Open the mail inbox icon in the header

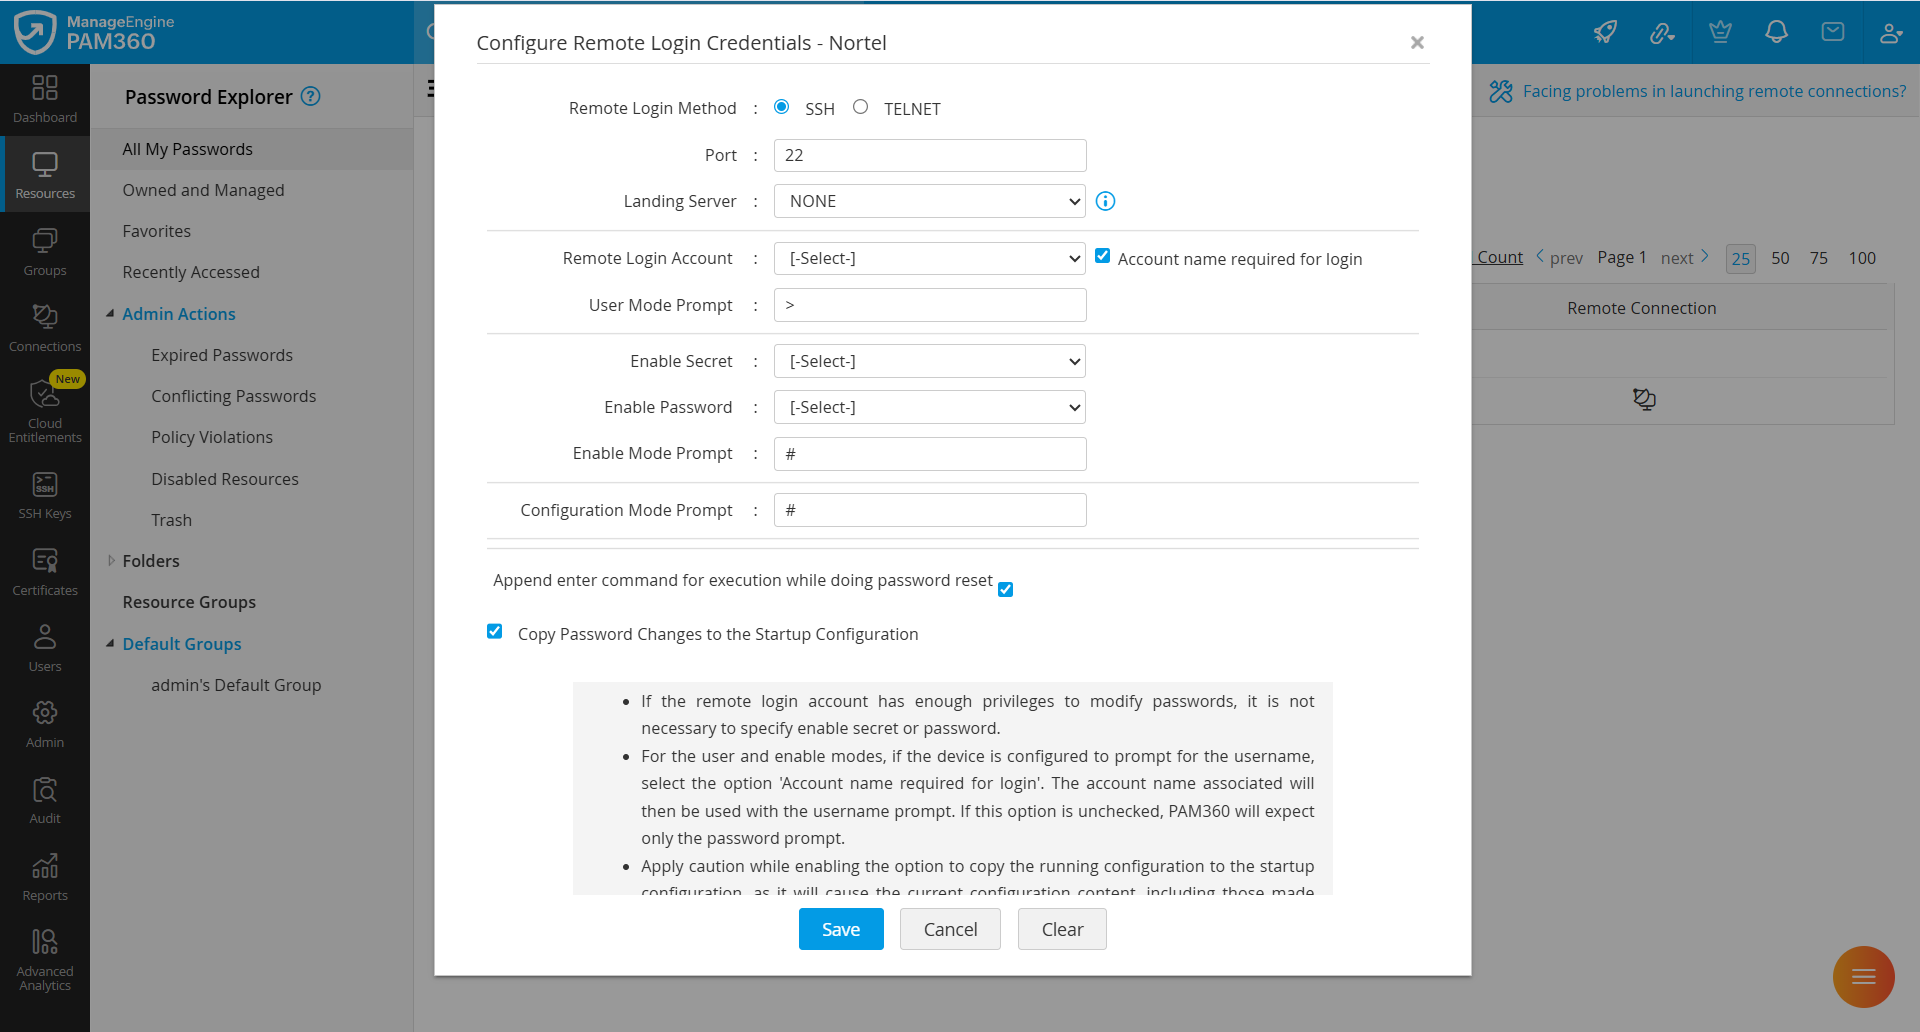[1833, 32]
